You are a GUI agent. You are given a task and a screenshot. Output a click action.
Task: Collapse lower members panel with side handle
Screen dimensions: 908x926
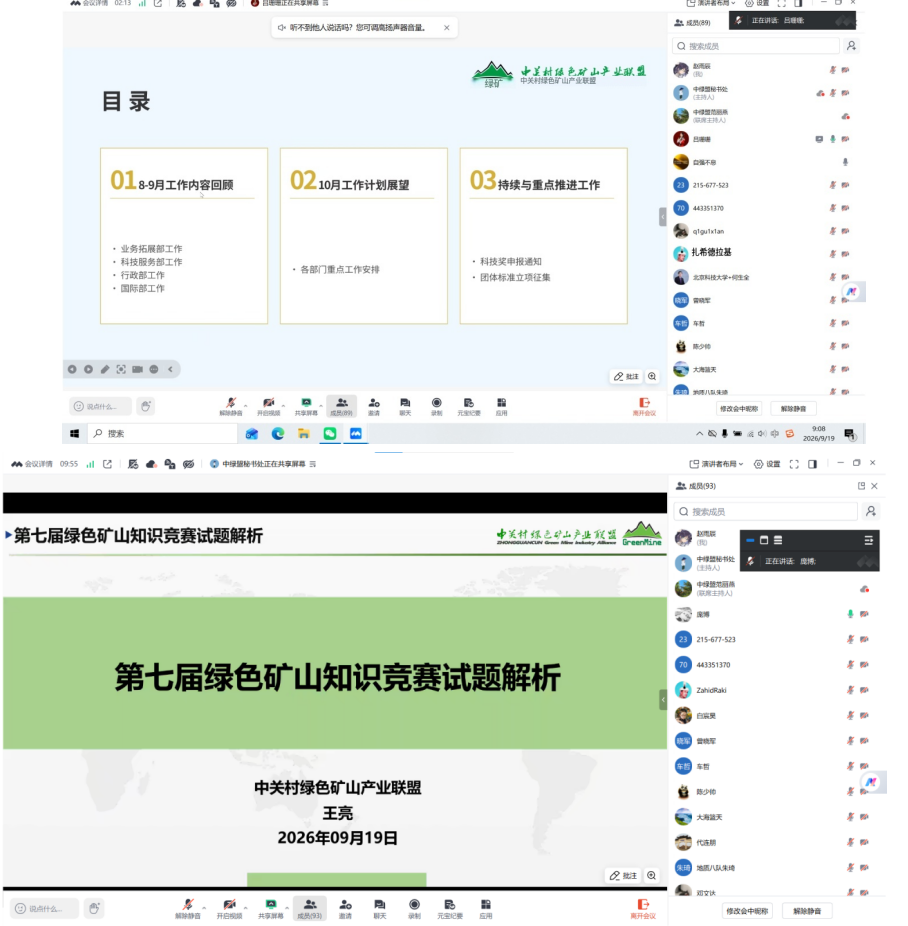(x=663, y=700)
